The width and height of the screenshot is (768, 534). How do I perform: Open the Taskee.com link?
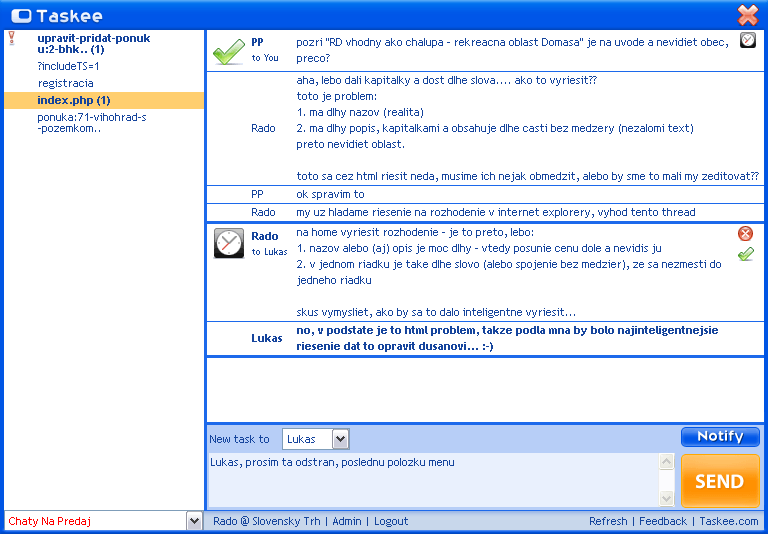point(729,521)
